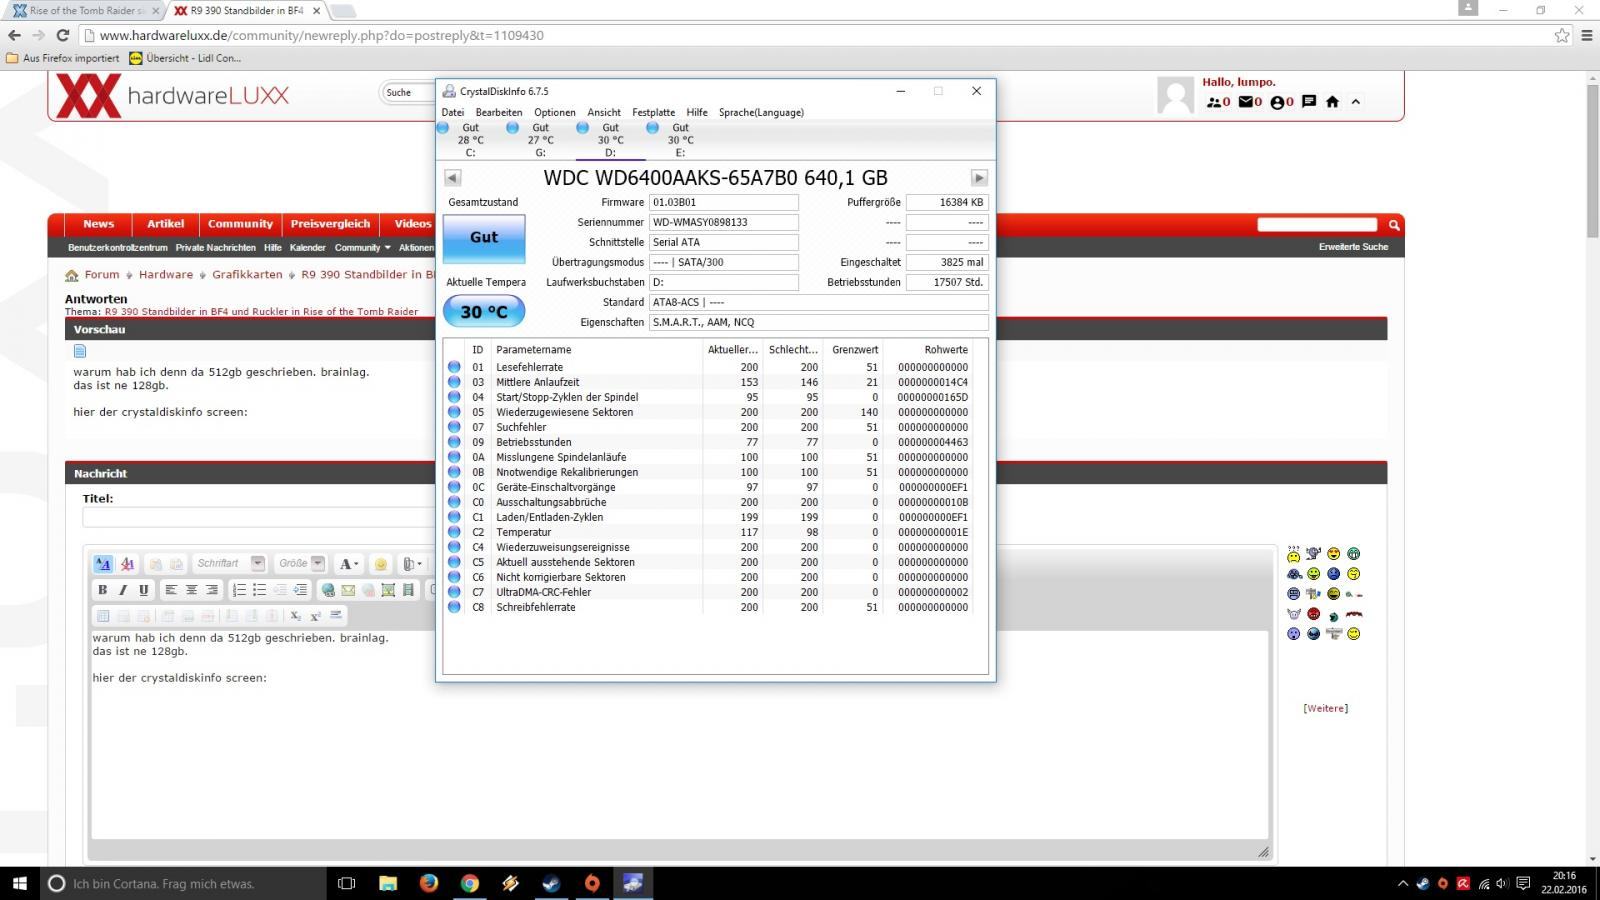Toggle underline formatting in reply editor
The width and height of the screenshot is (1600, 900).
[144, 590]
